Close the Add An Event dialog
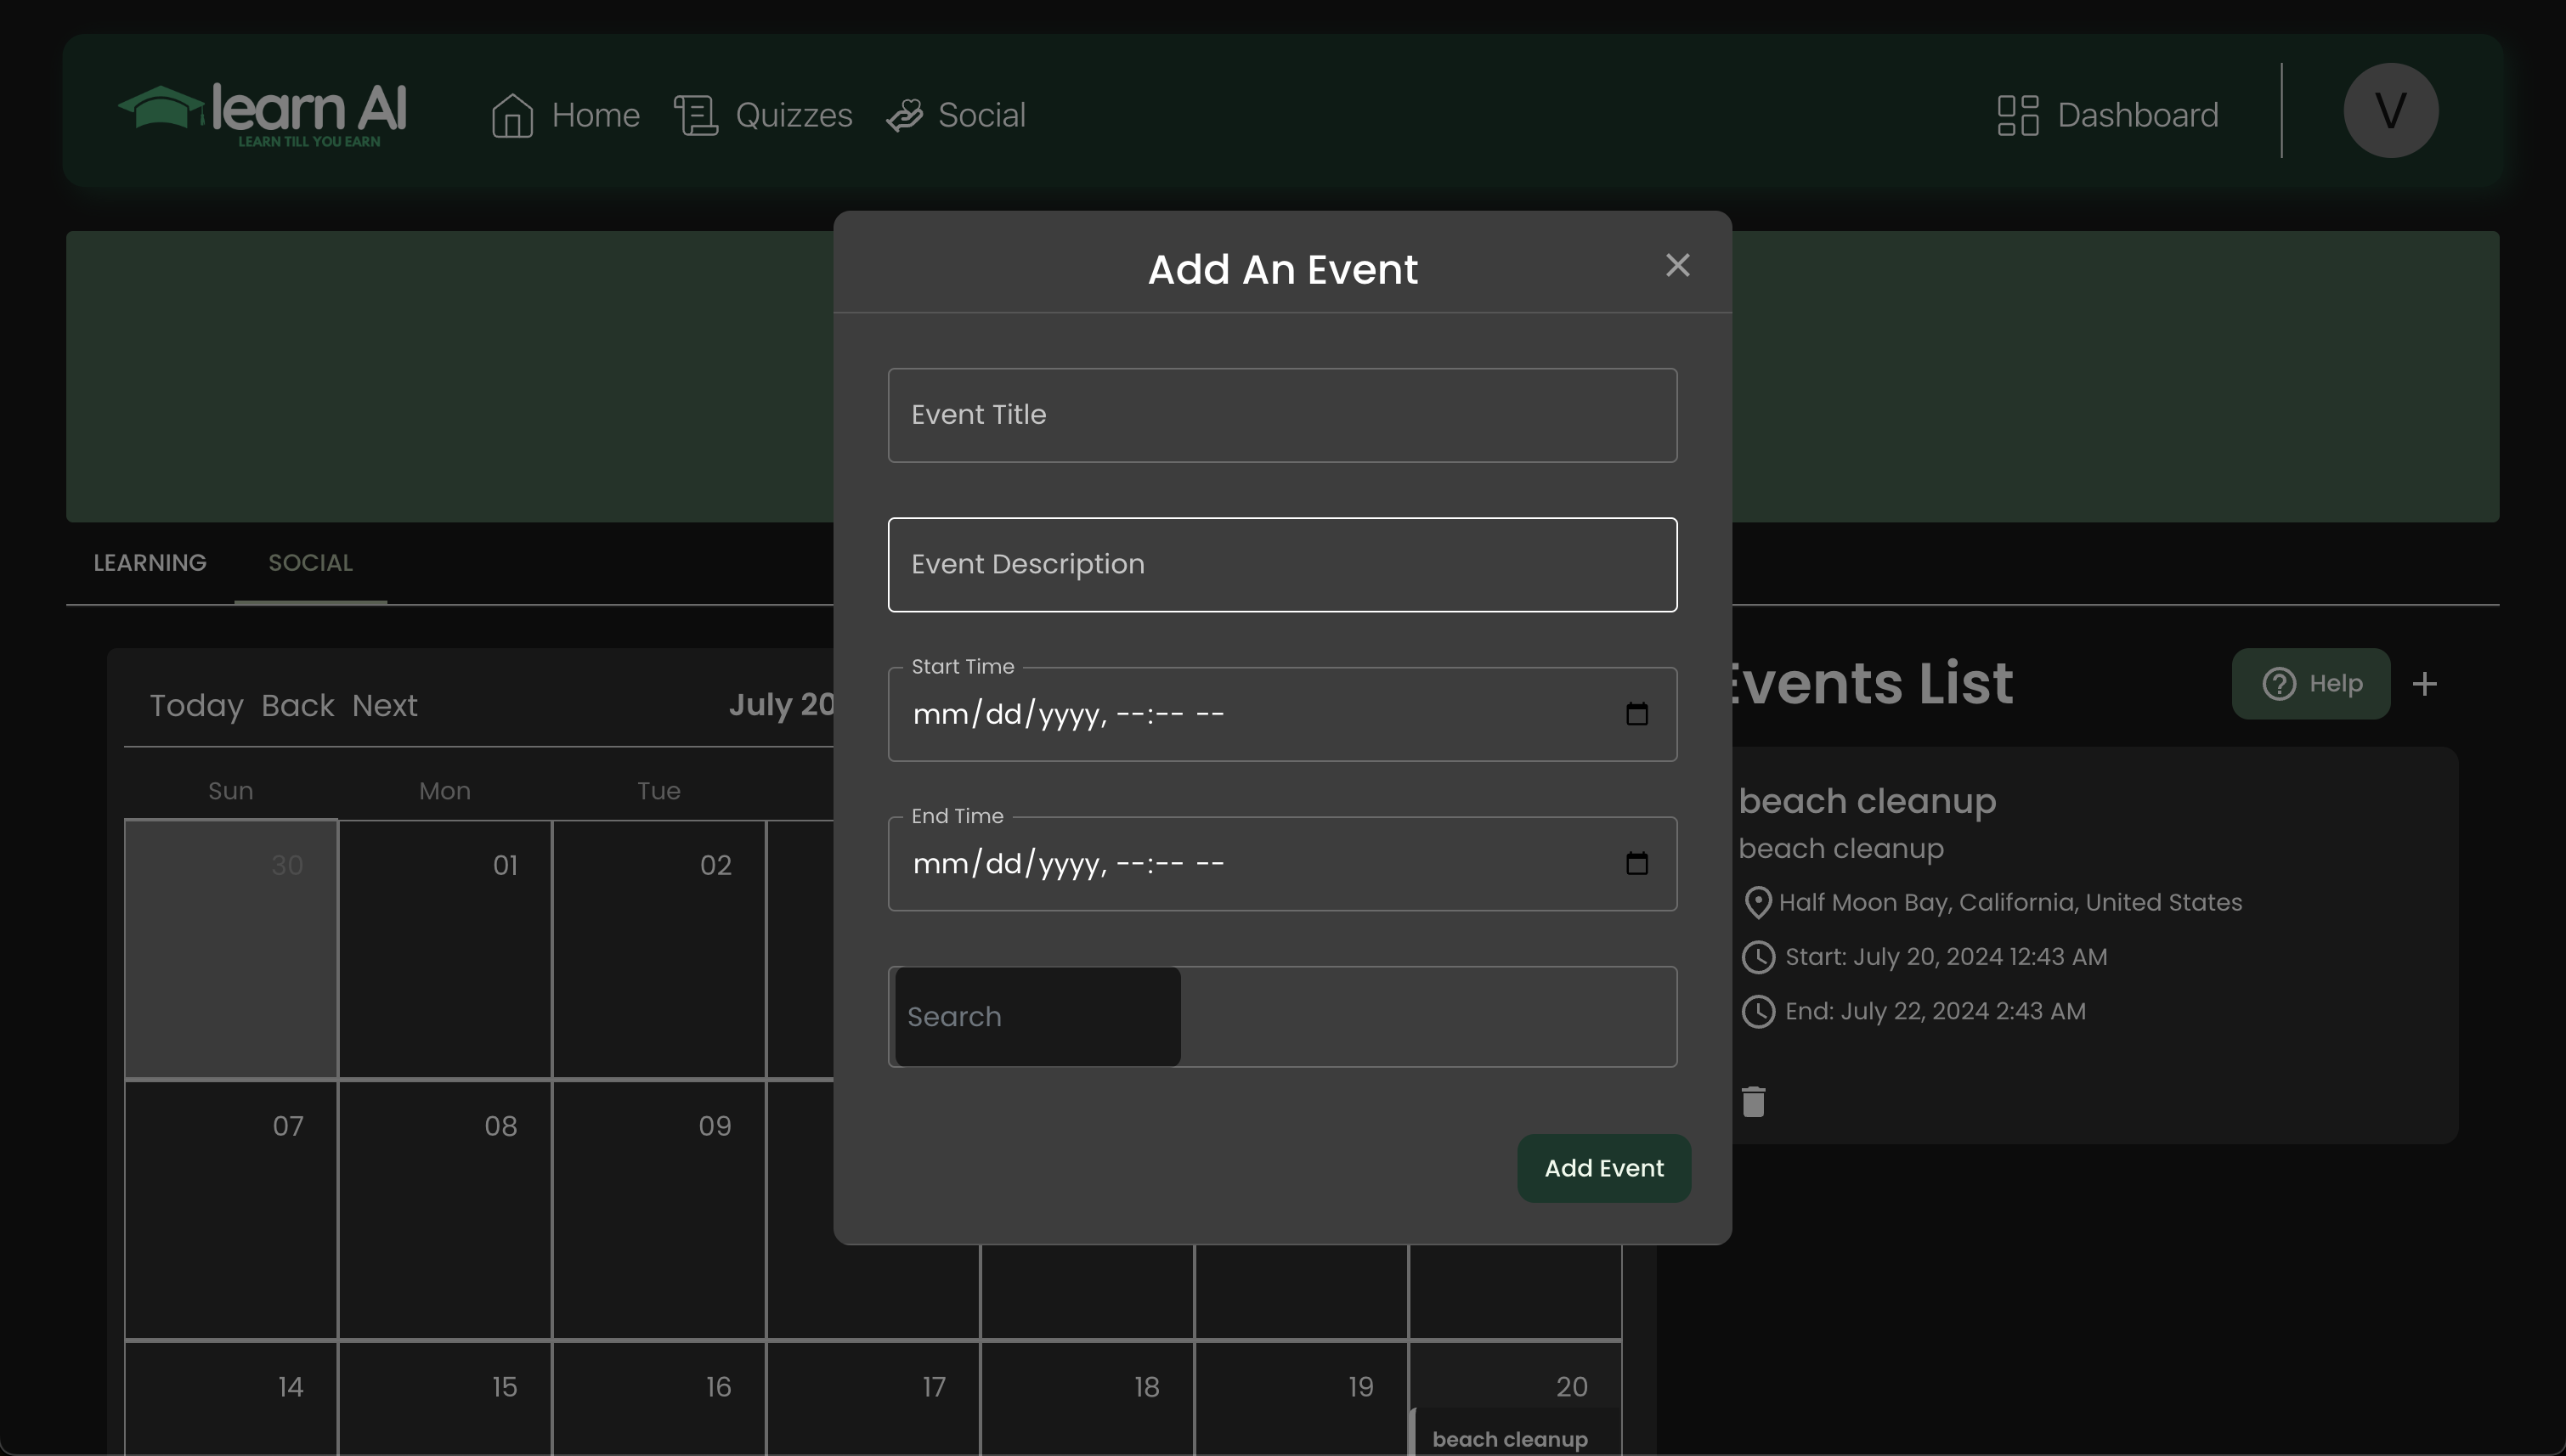 pyautogui.click(x=1677, y=265)
